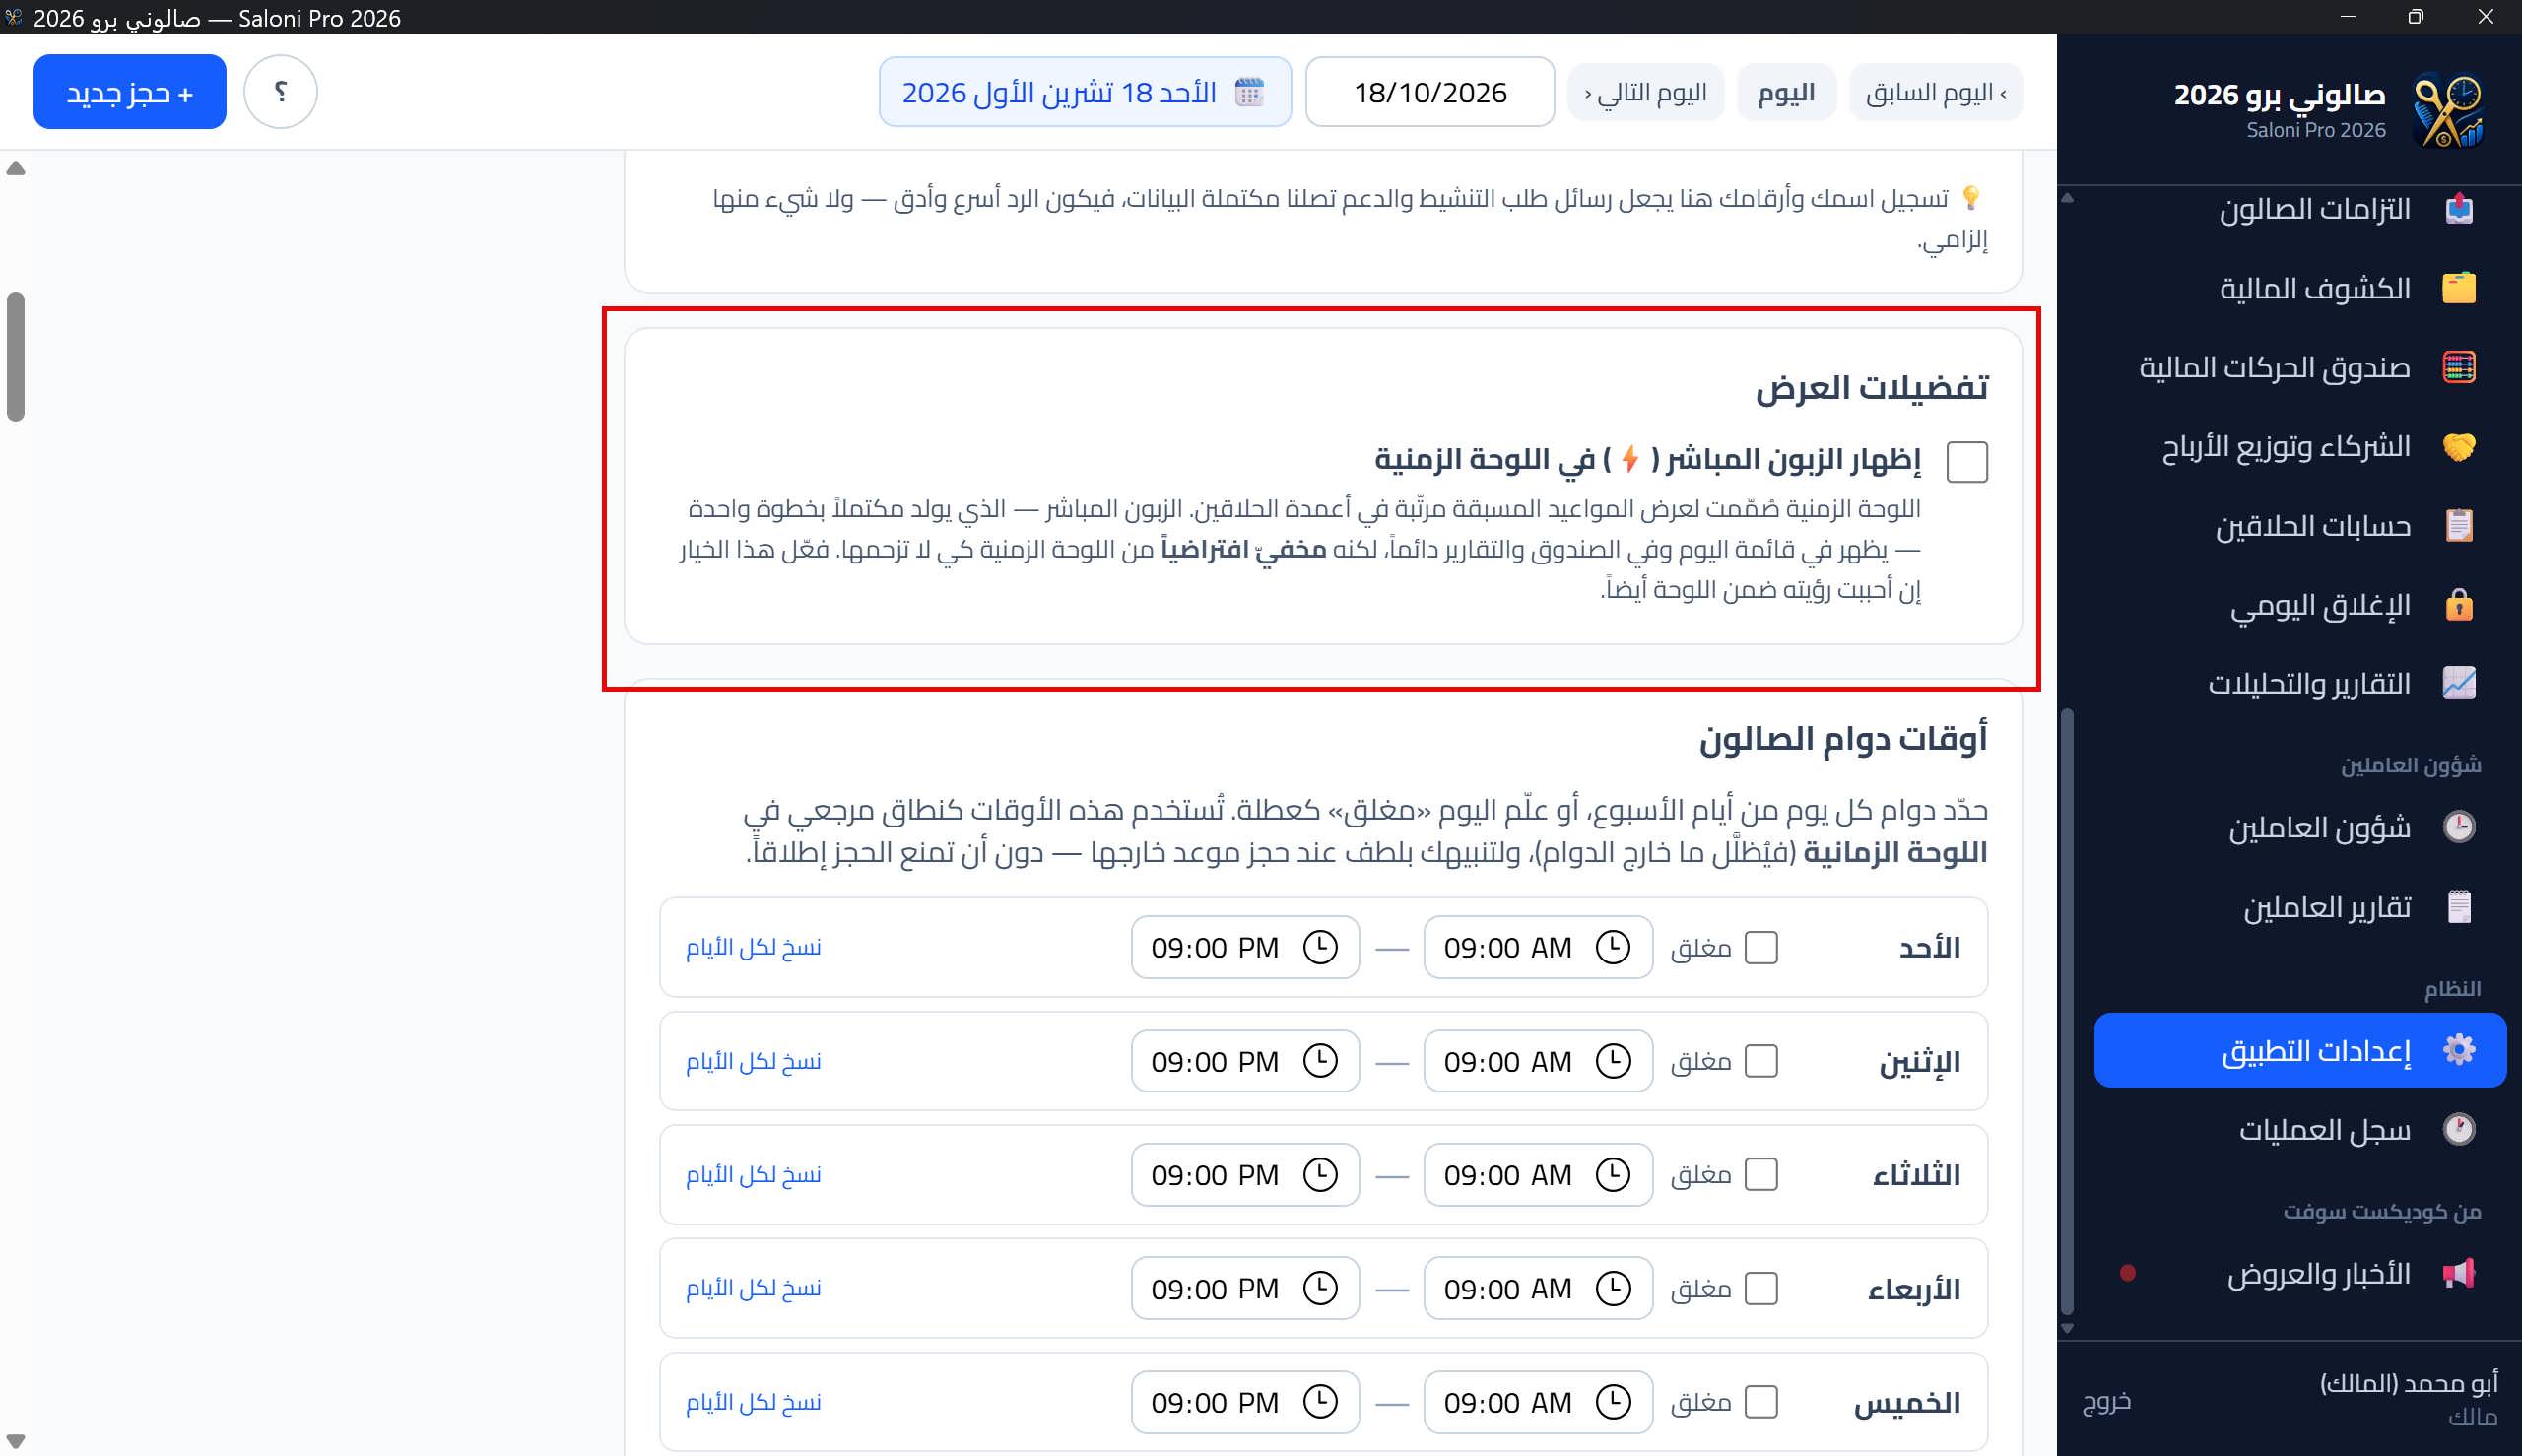Mark الخميس as مغلق
Image resolution: width=2522 pixels, height=1456 pixels.
click(1760, 1402)
